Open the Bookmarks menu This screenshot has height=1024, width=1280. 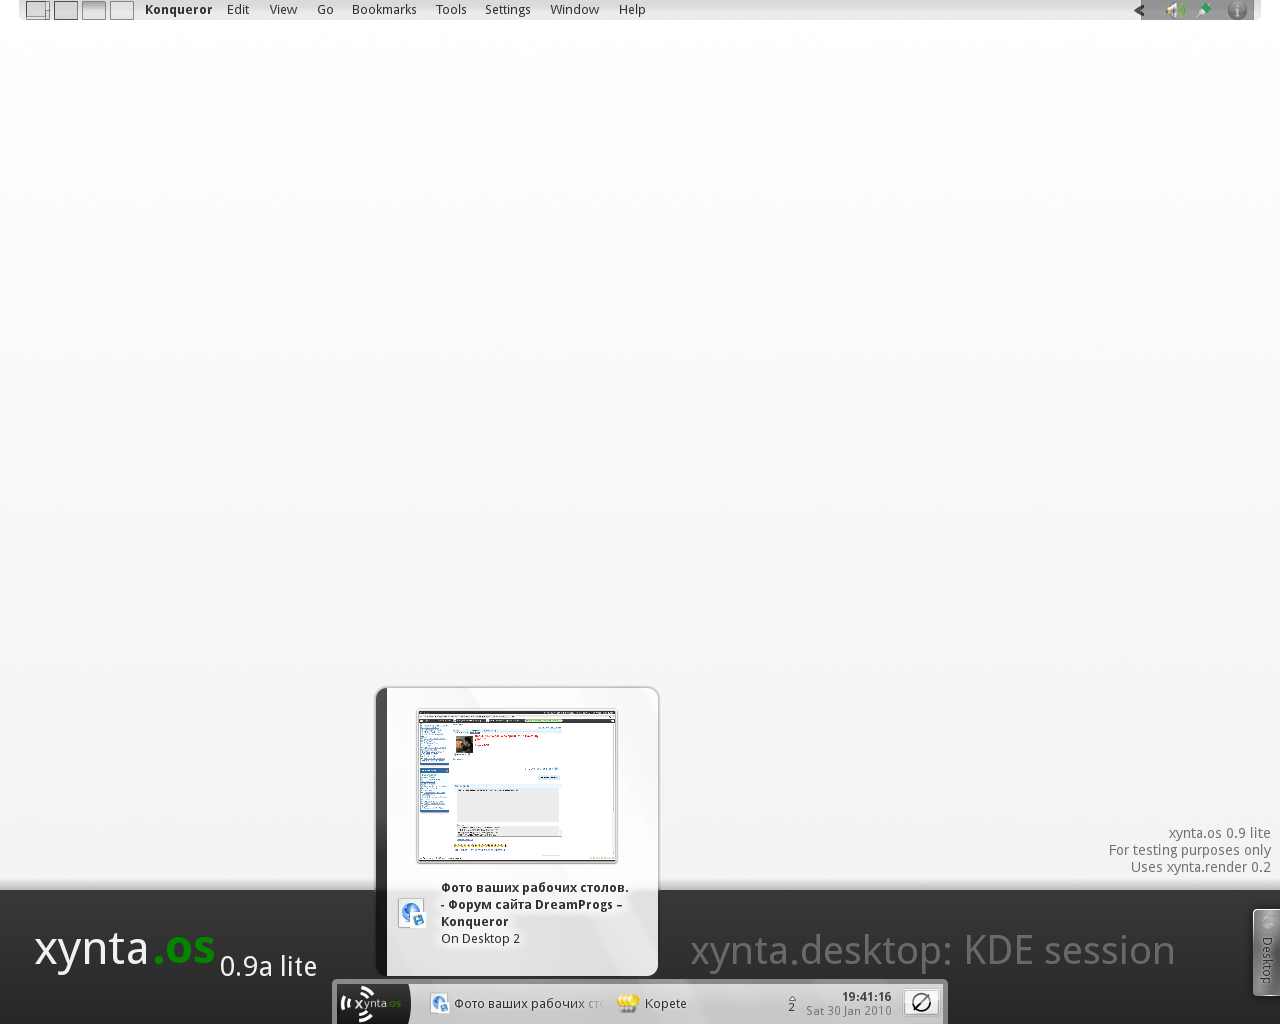pyautogui.click(x=384, y=10)
